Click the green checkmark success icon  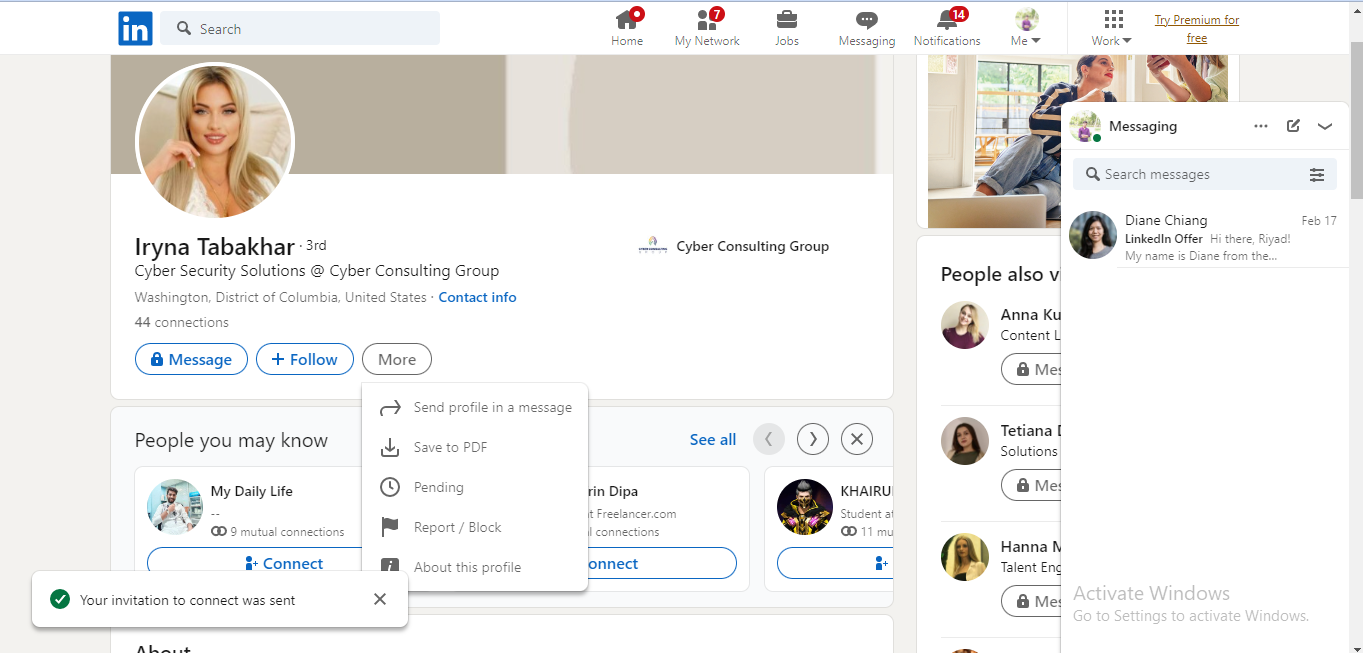[x=60, y=600]
